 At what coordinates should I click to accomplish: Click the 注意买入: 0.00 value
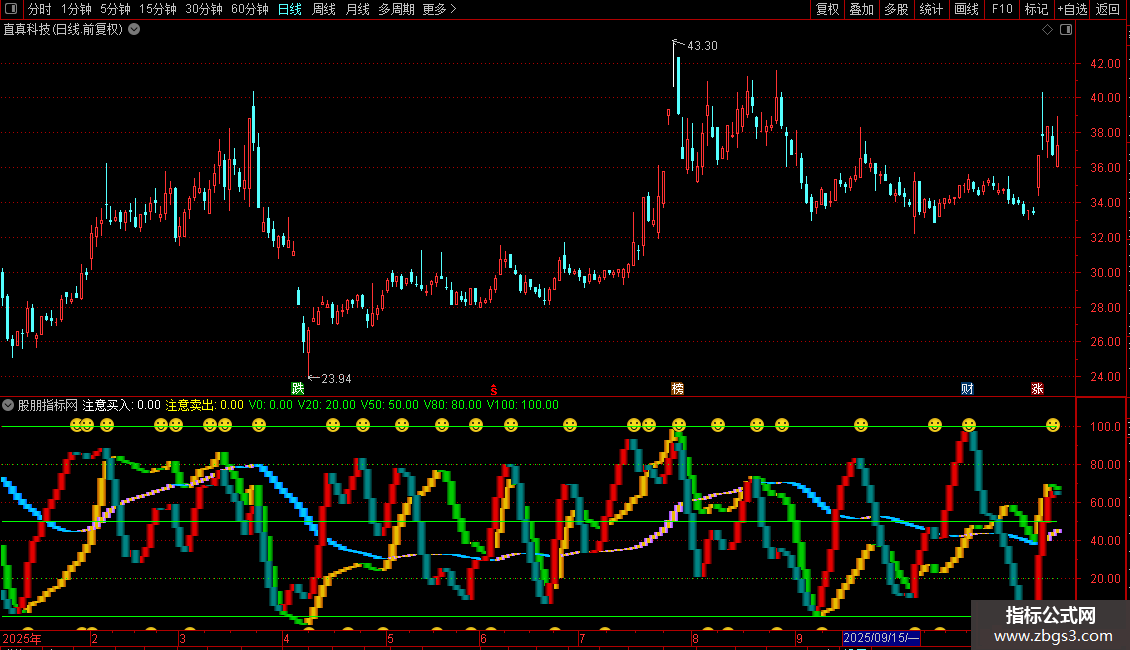click(x=122, y=405)
